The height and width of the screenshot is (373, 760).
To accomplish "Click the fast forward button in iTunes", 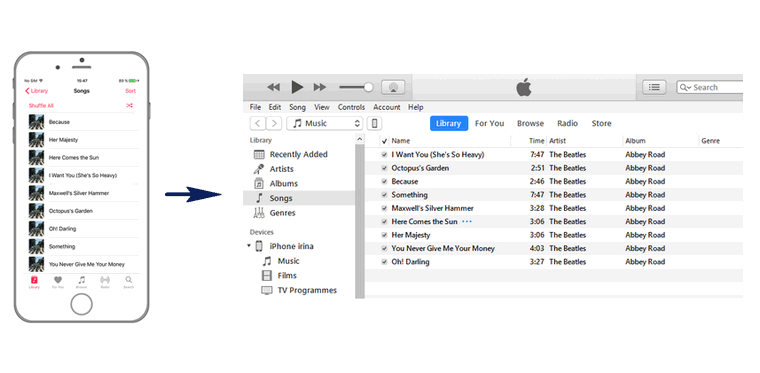I will (x=320, y=87).
